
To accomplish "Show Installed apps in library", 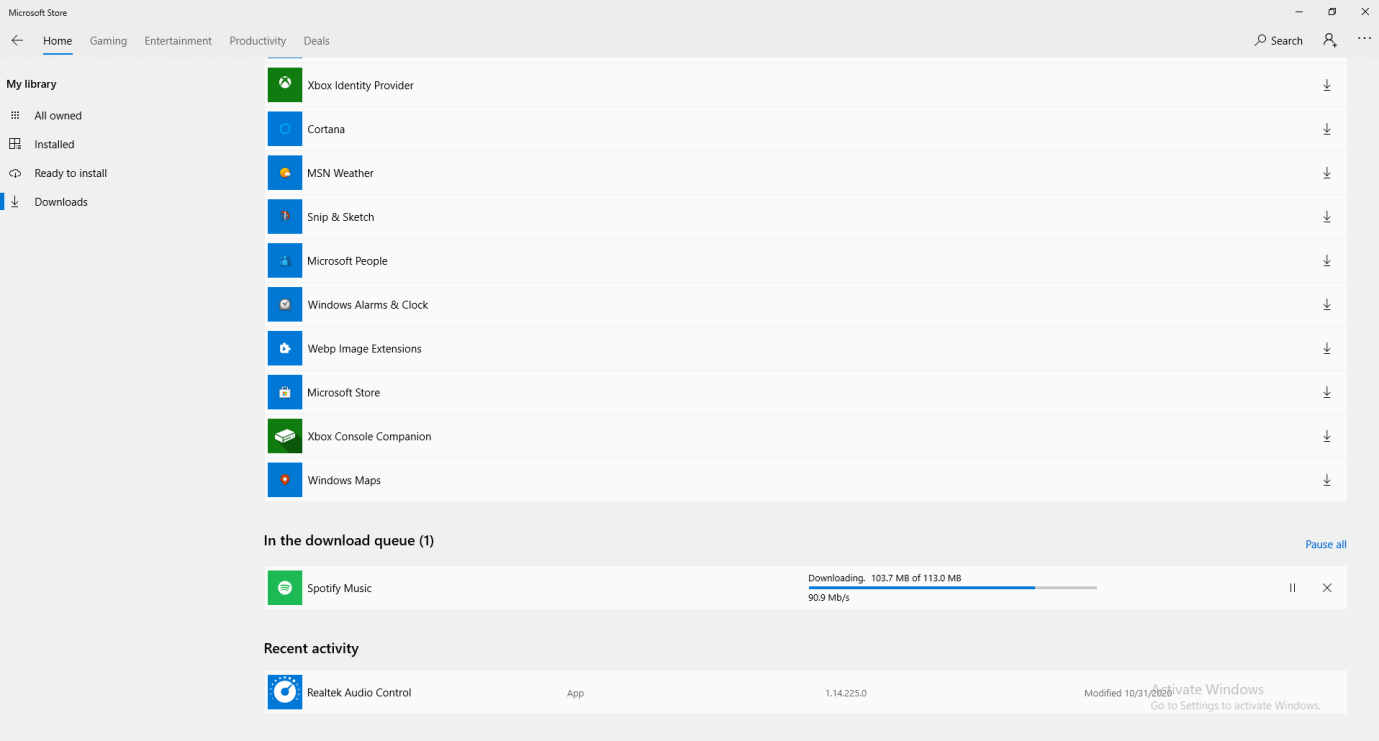I will tap(54, 144).
